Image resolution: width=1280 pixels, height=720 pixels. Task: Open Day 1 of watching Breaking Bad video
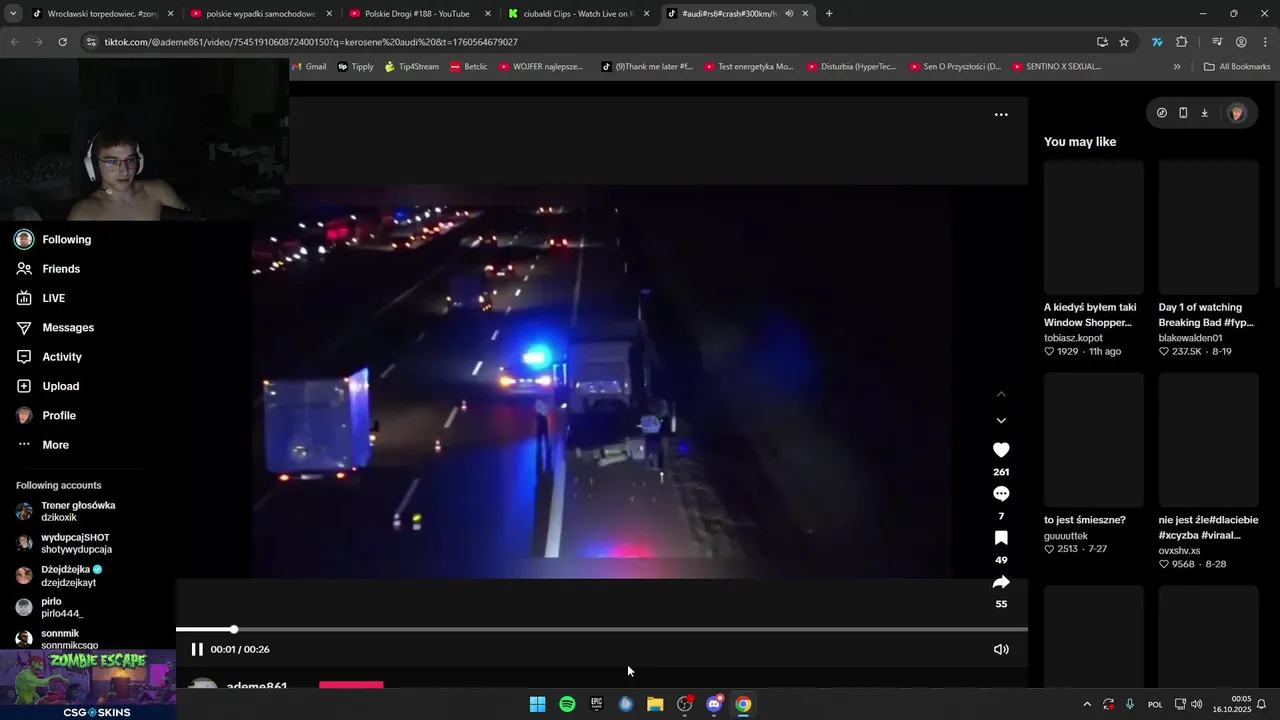click(x=1208, y=227)
